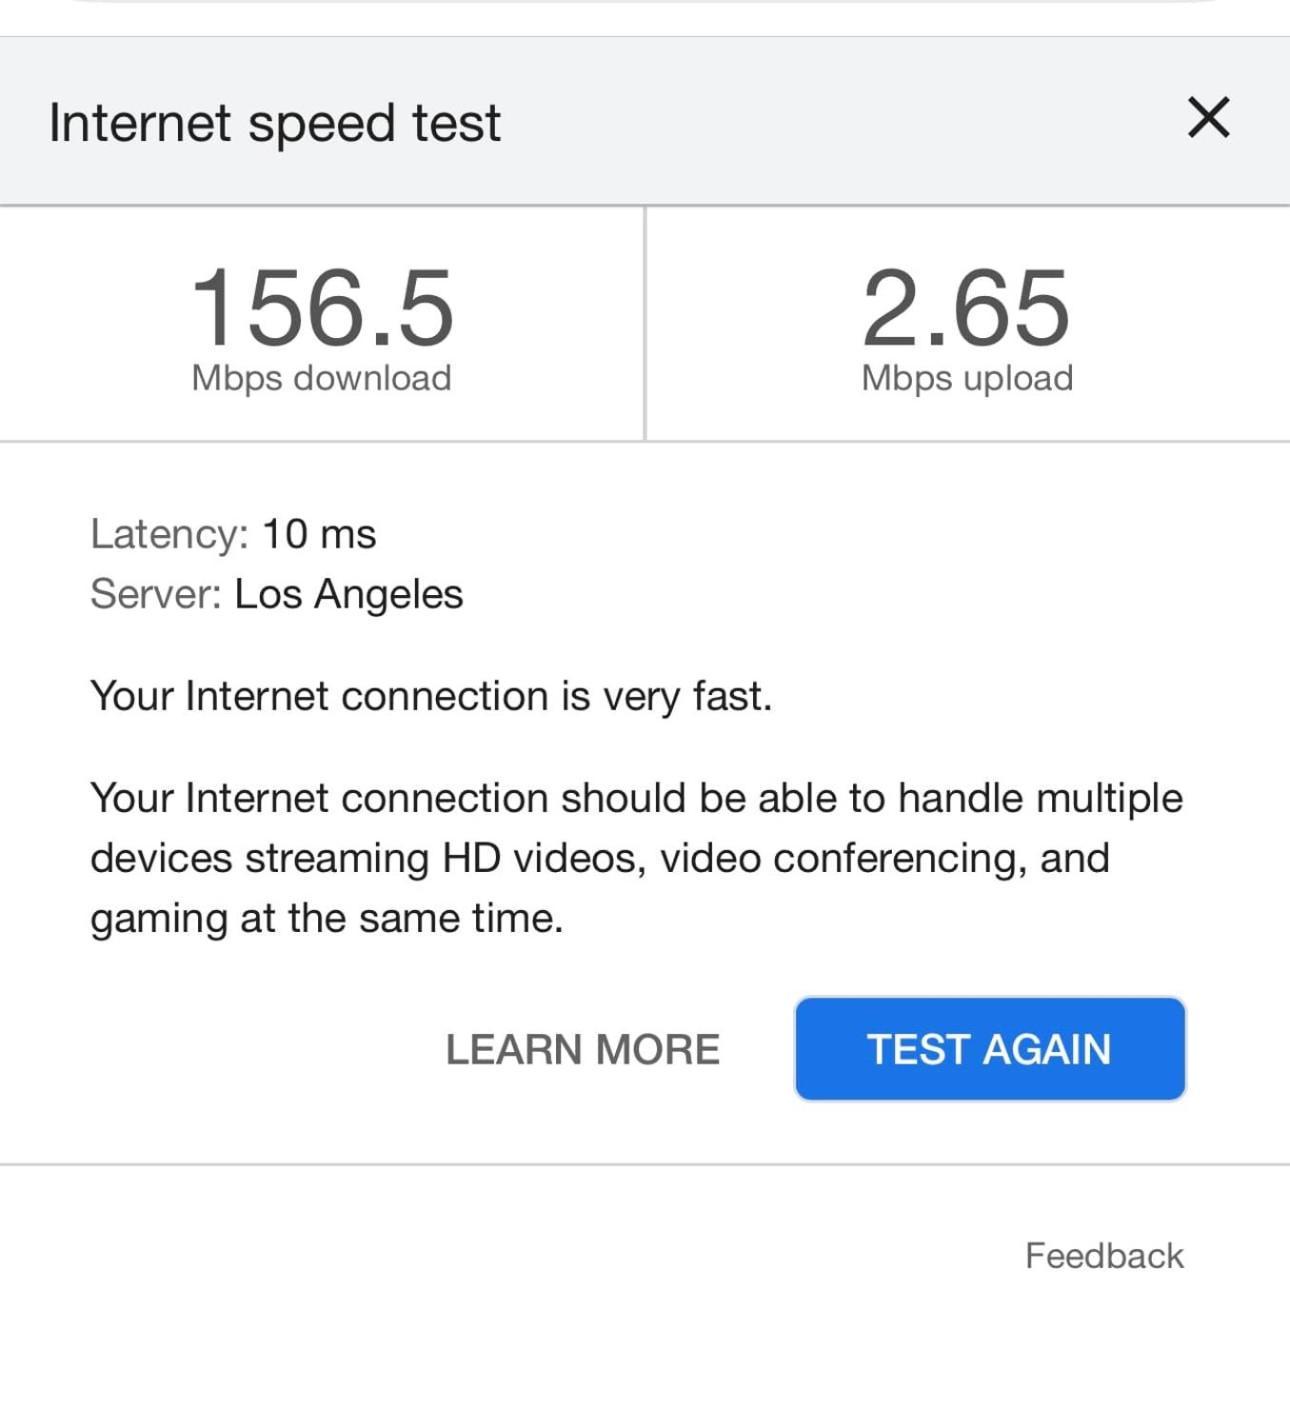This screenshot has width=1290, height=1428.
Task: Select the 2.65 upload speed number
Action: [x=966, y=307]
